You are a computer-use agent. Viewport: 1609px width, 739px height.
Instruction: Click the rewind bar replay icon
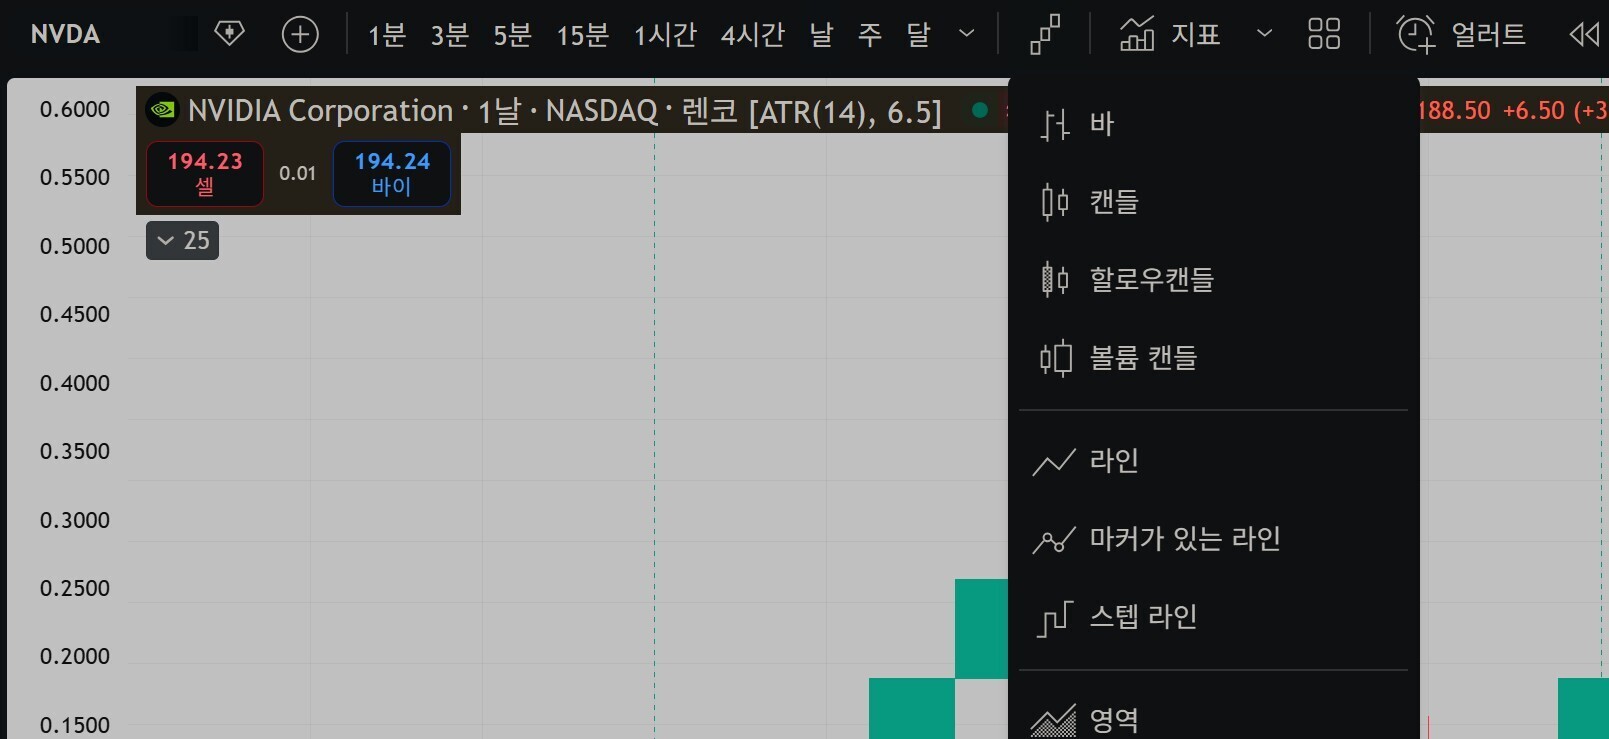1584,34
